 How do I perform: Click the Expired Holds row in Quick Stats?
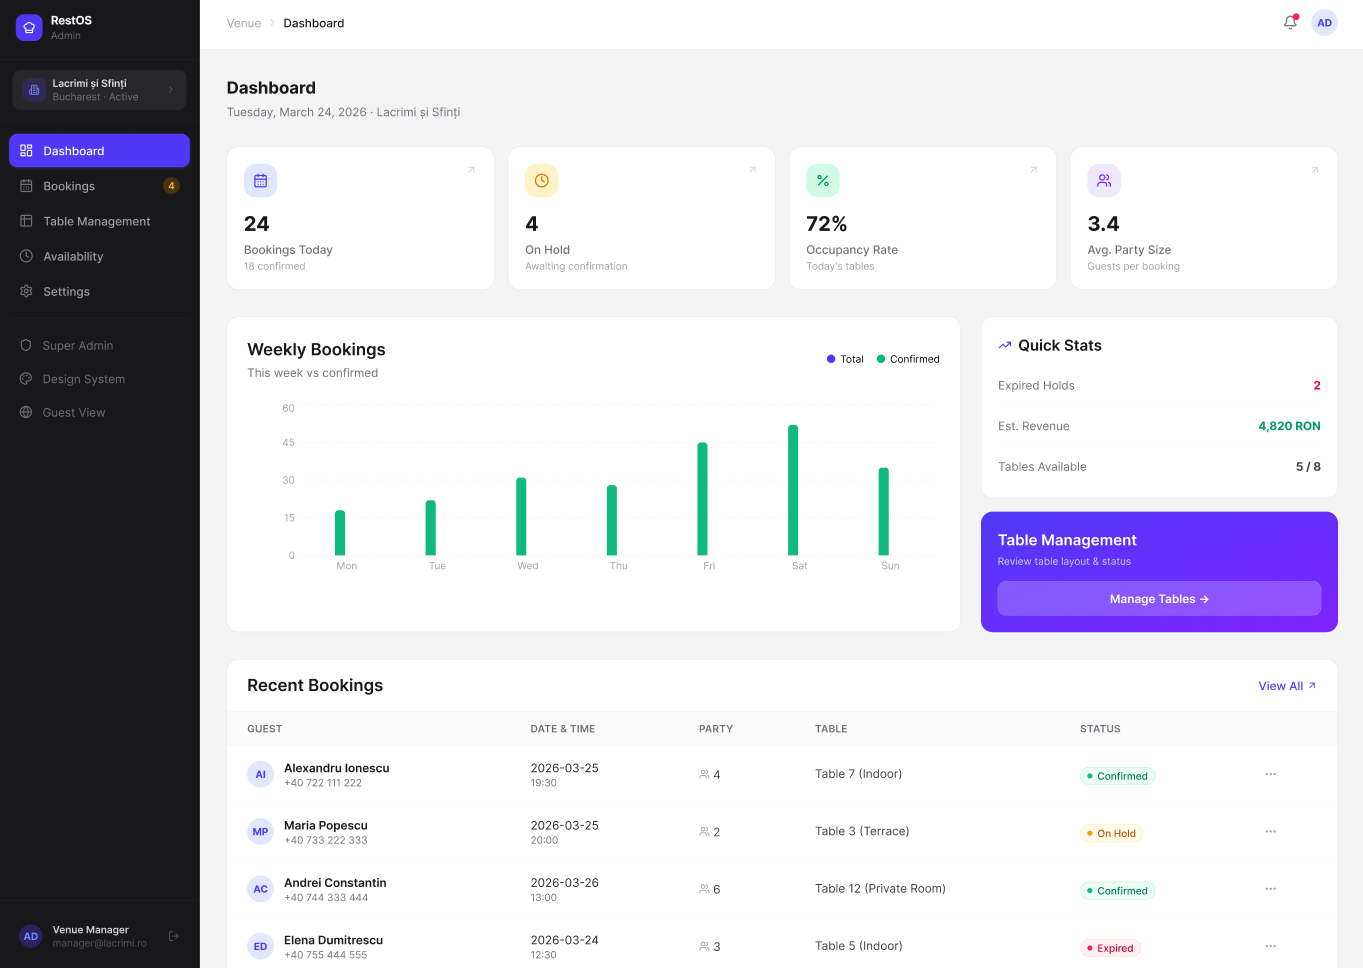click(1159, 386)
